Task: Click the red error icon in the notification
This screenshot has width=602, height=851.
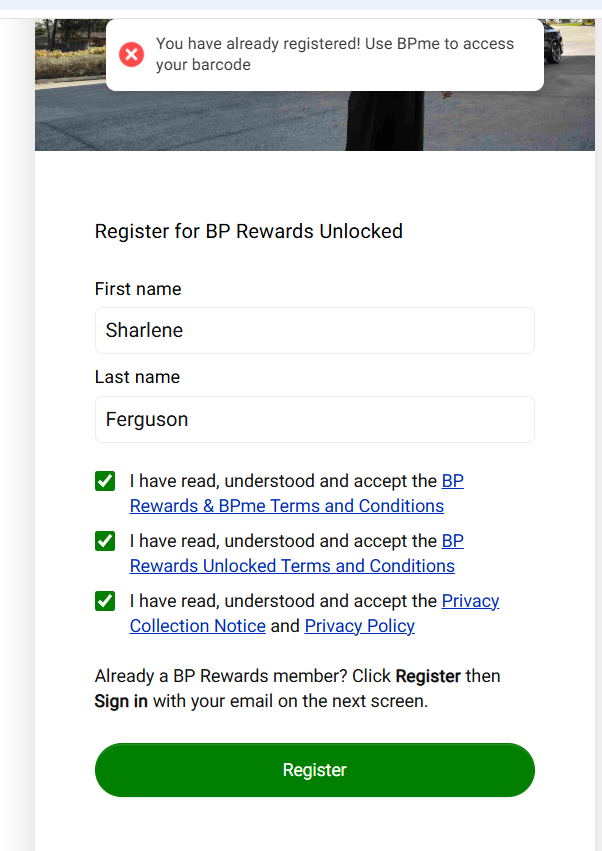Action: pos(131,54)
